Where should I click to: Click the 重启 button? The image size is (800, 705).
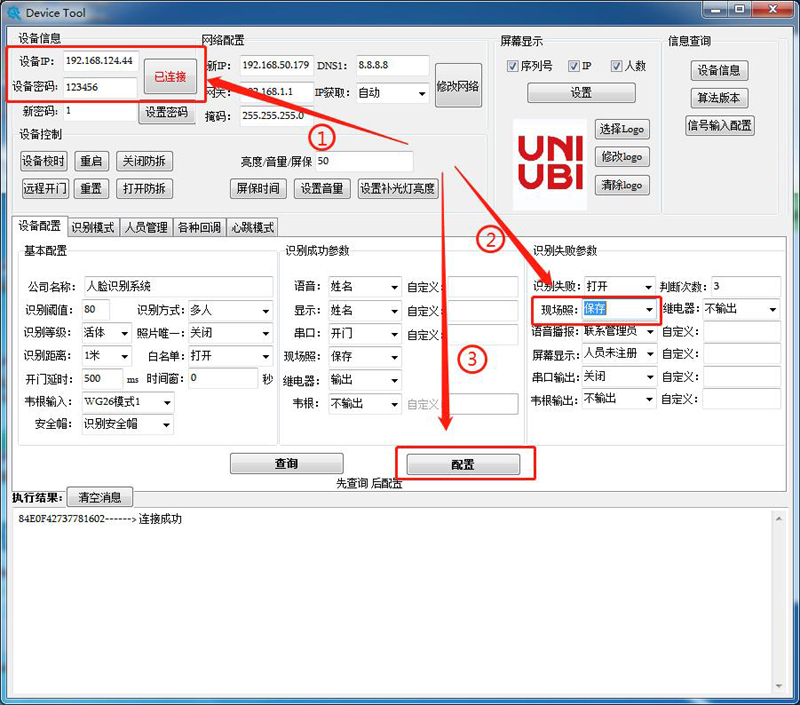tap(91, 161)
